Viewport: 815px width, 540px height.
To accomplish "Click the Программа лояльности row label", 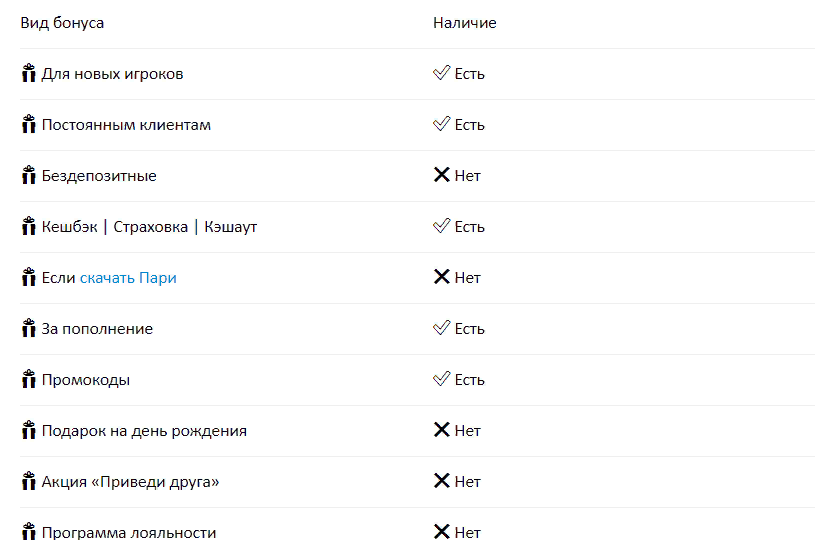I will pos(129,532).
